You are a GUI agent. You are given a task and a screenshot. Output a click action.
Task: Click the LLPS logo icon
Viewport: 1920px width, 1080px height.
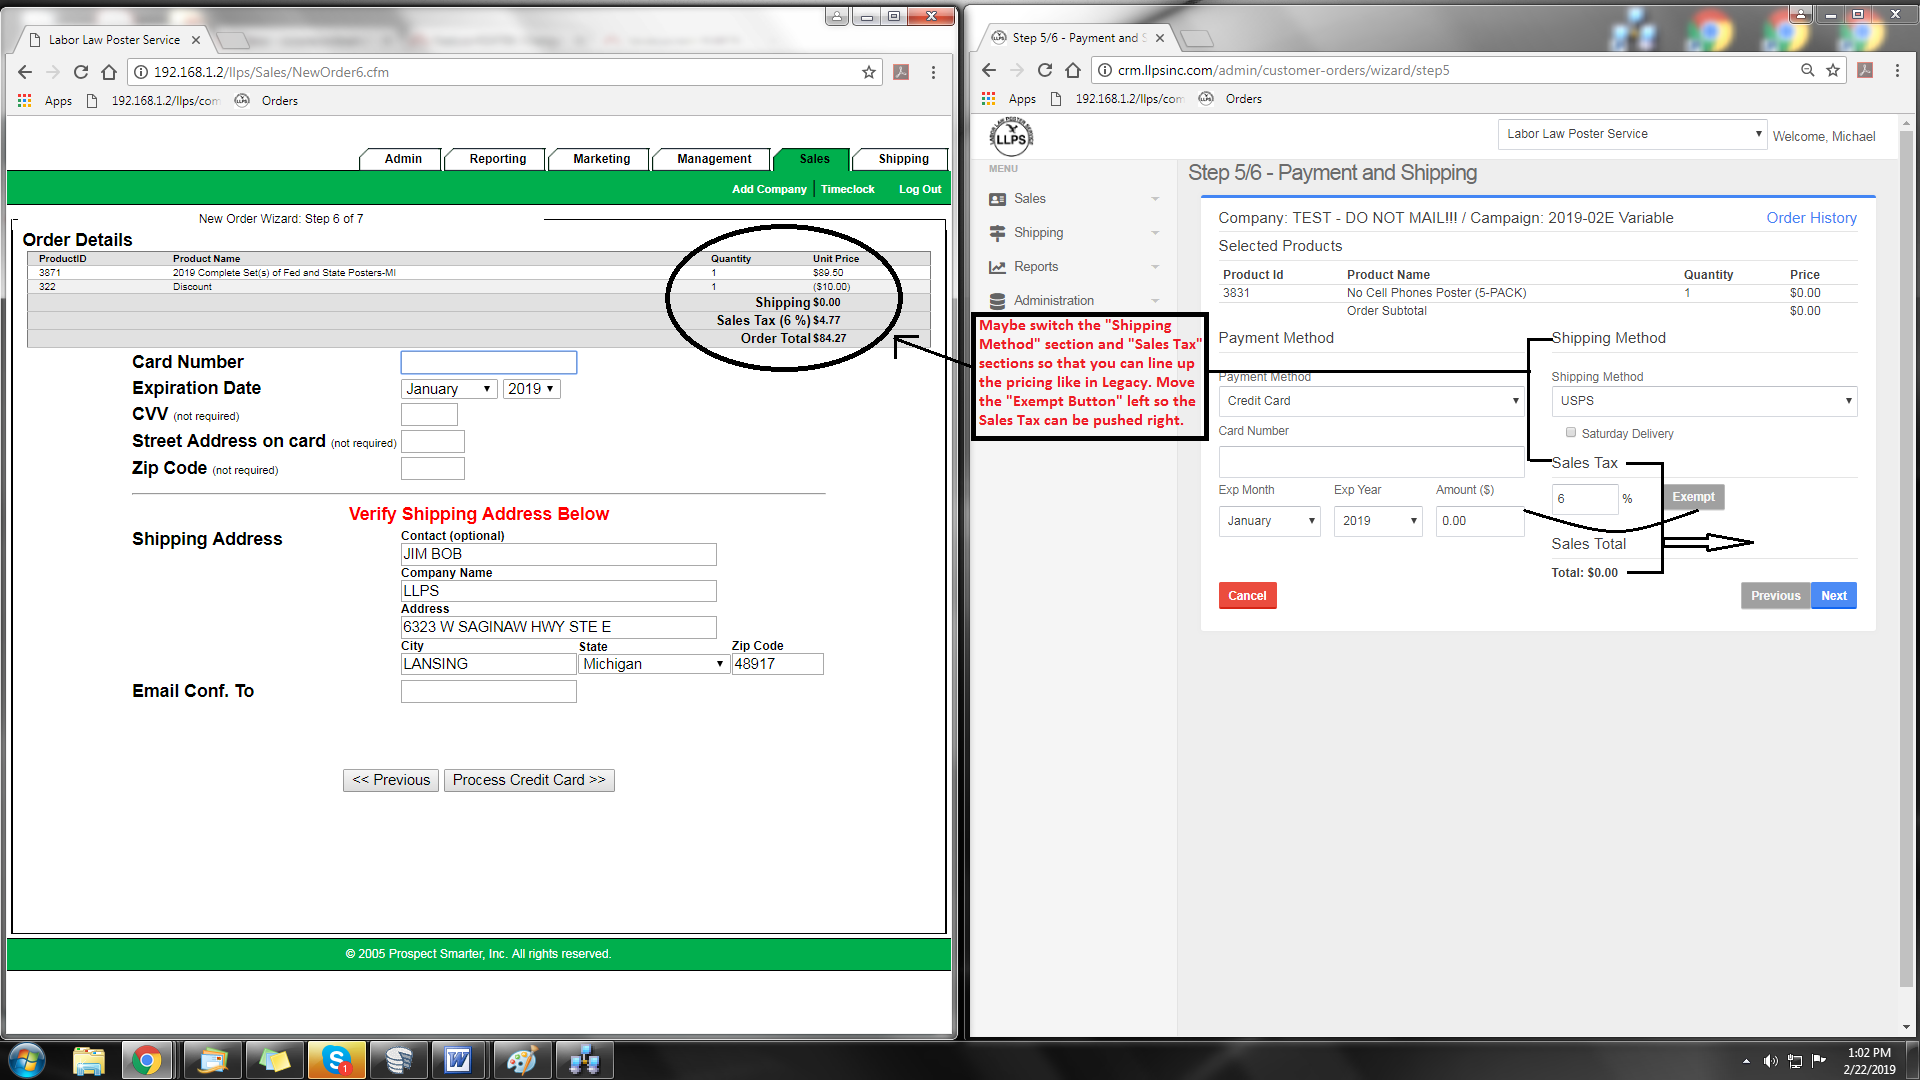(x=1011, y=137)
